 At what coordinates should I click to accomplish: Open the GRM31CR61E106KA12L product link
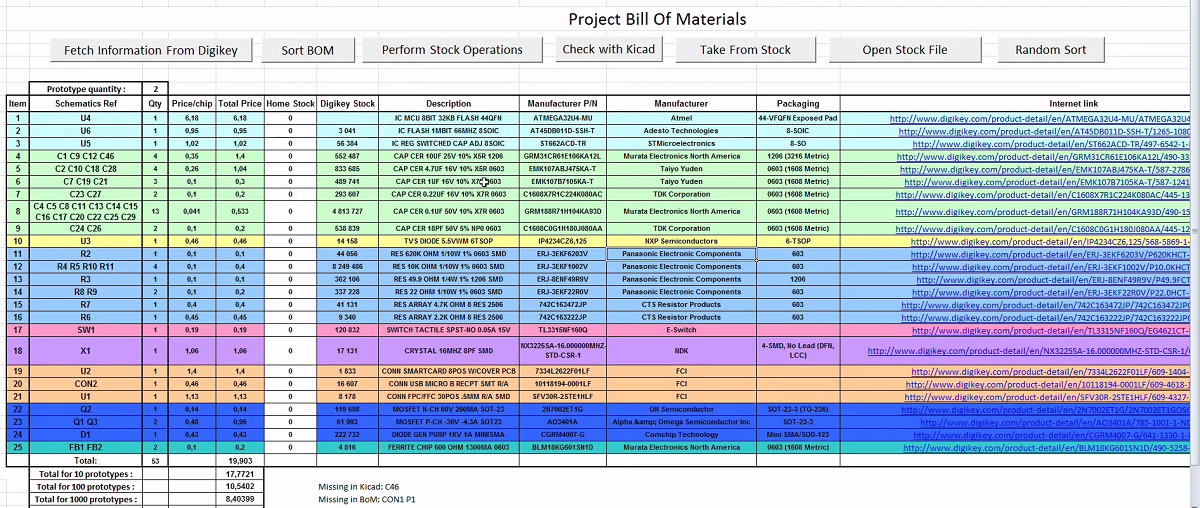tap(1043, 156)
